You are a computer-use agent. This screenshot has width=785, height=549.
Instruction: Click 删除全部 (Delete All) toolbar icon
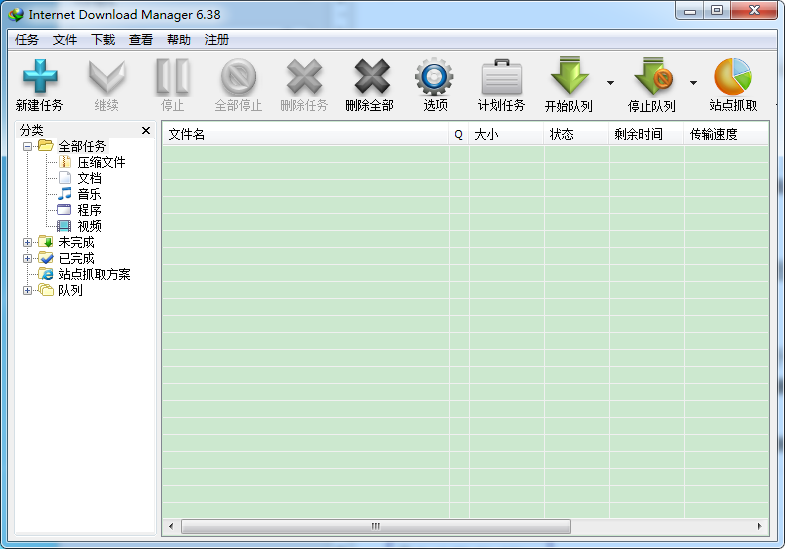pyautogui.click(x=370, y=77)
